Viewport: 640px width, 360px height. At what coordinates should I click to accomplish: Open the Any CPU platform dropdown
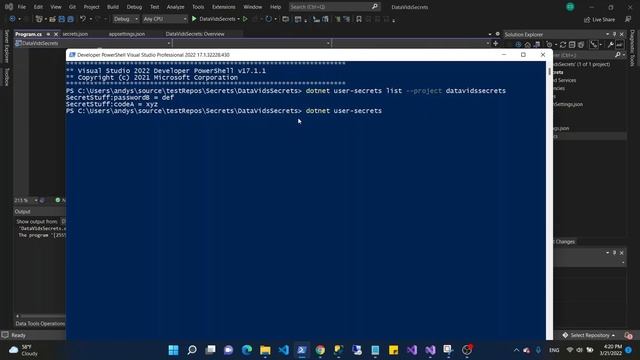164,19
